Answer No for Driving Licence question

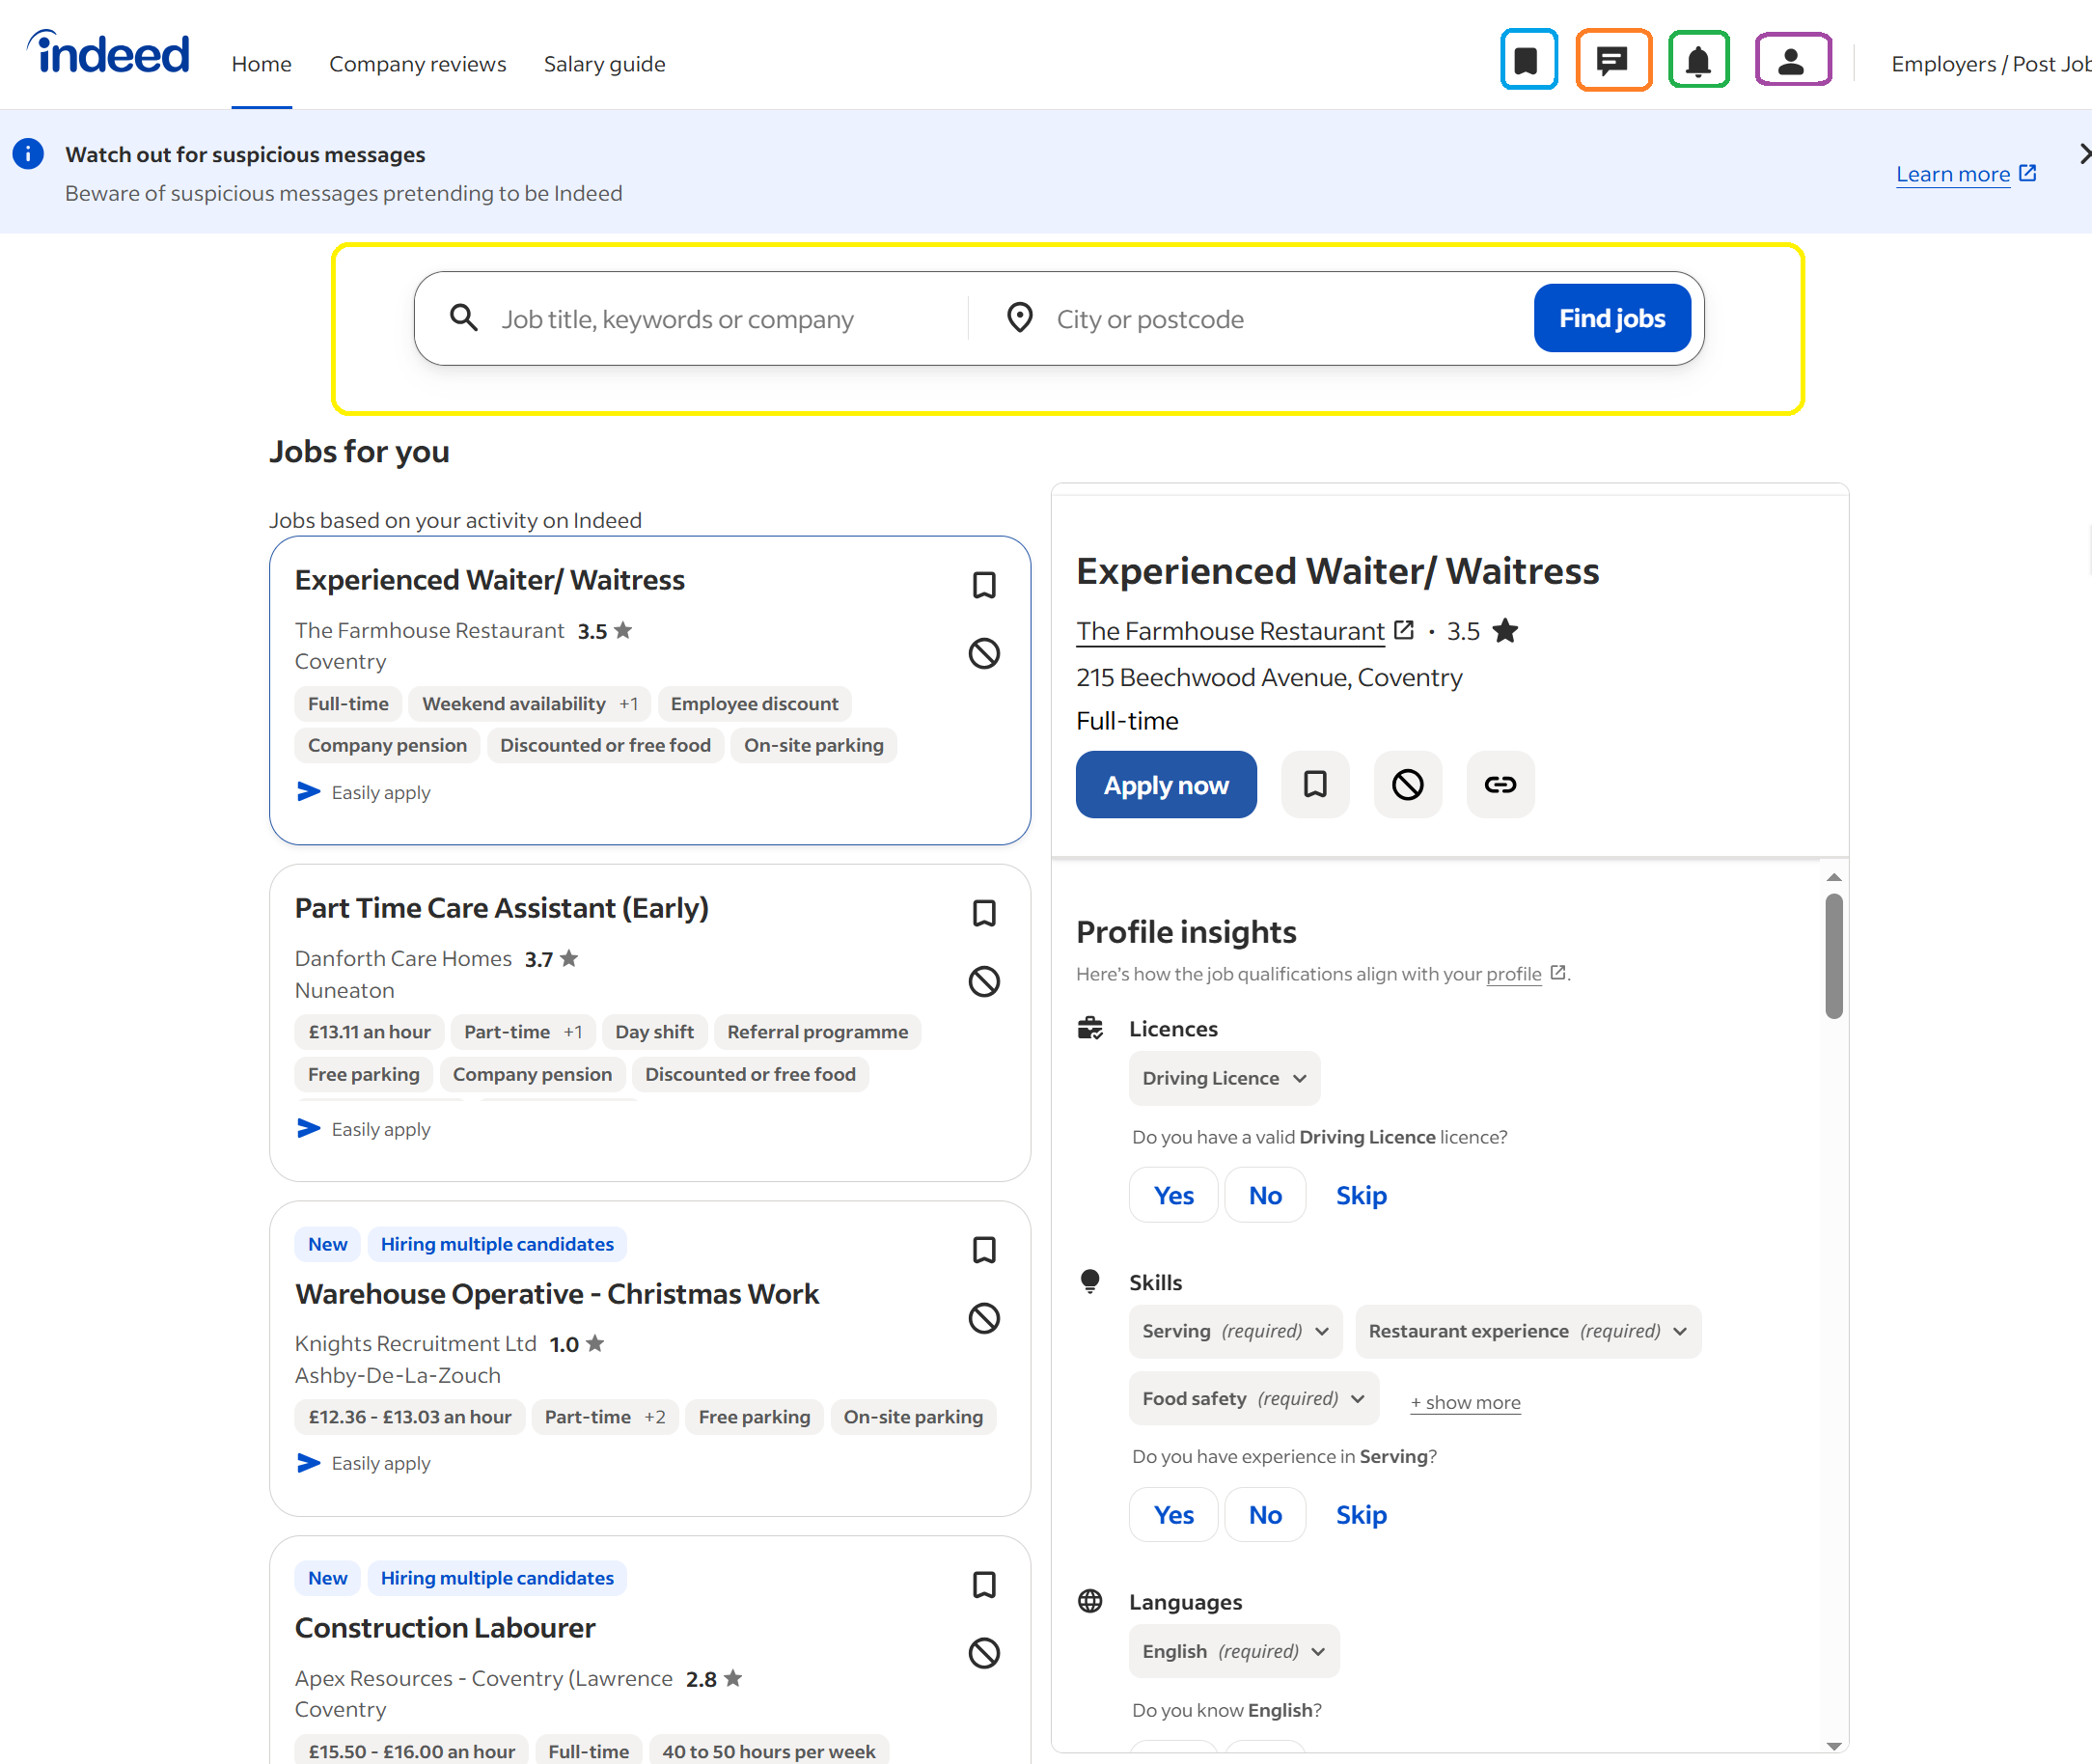(1265, 1195)
